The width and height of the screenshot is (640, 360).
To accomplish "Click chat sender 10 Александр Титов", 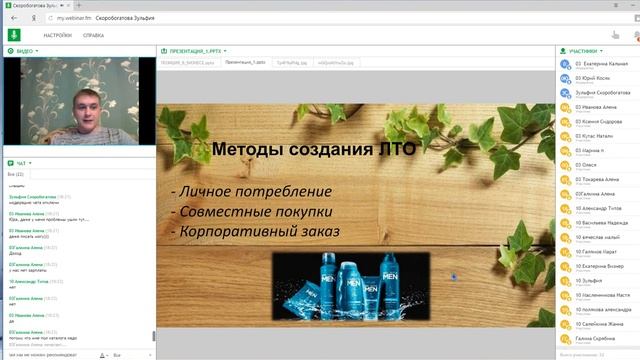I will [x=29, y=282].
